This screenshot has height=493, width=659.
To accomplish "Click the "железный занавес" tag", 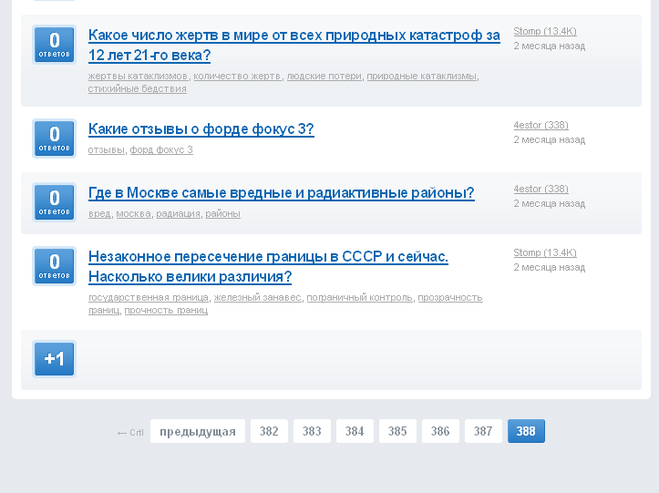I will [x=257, y=297].
